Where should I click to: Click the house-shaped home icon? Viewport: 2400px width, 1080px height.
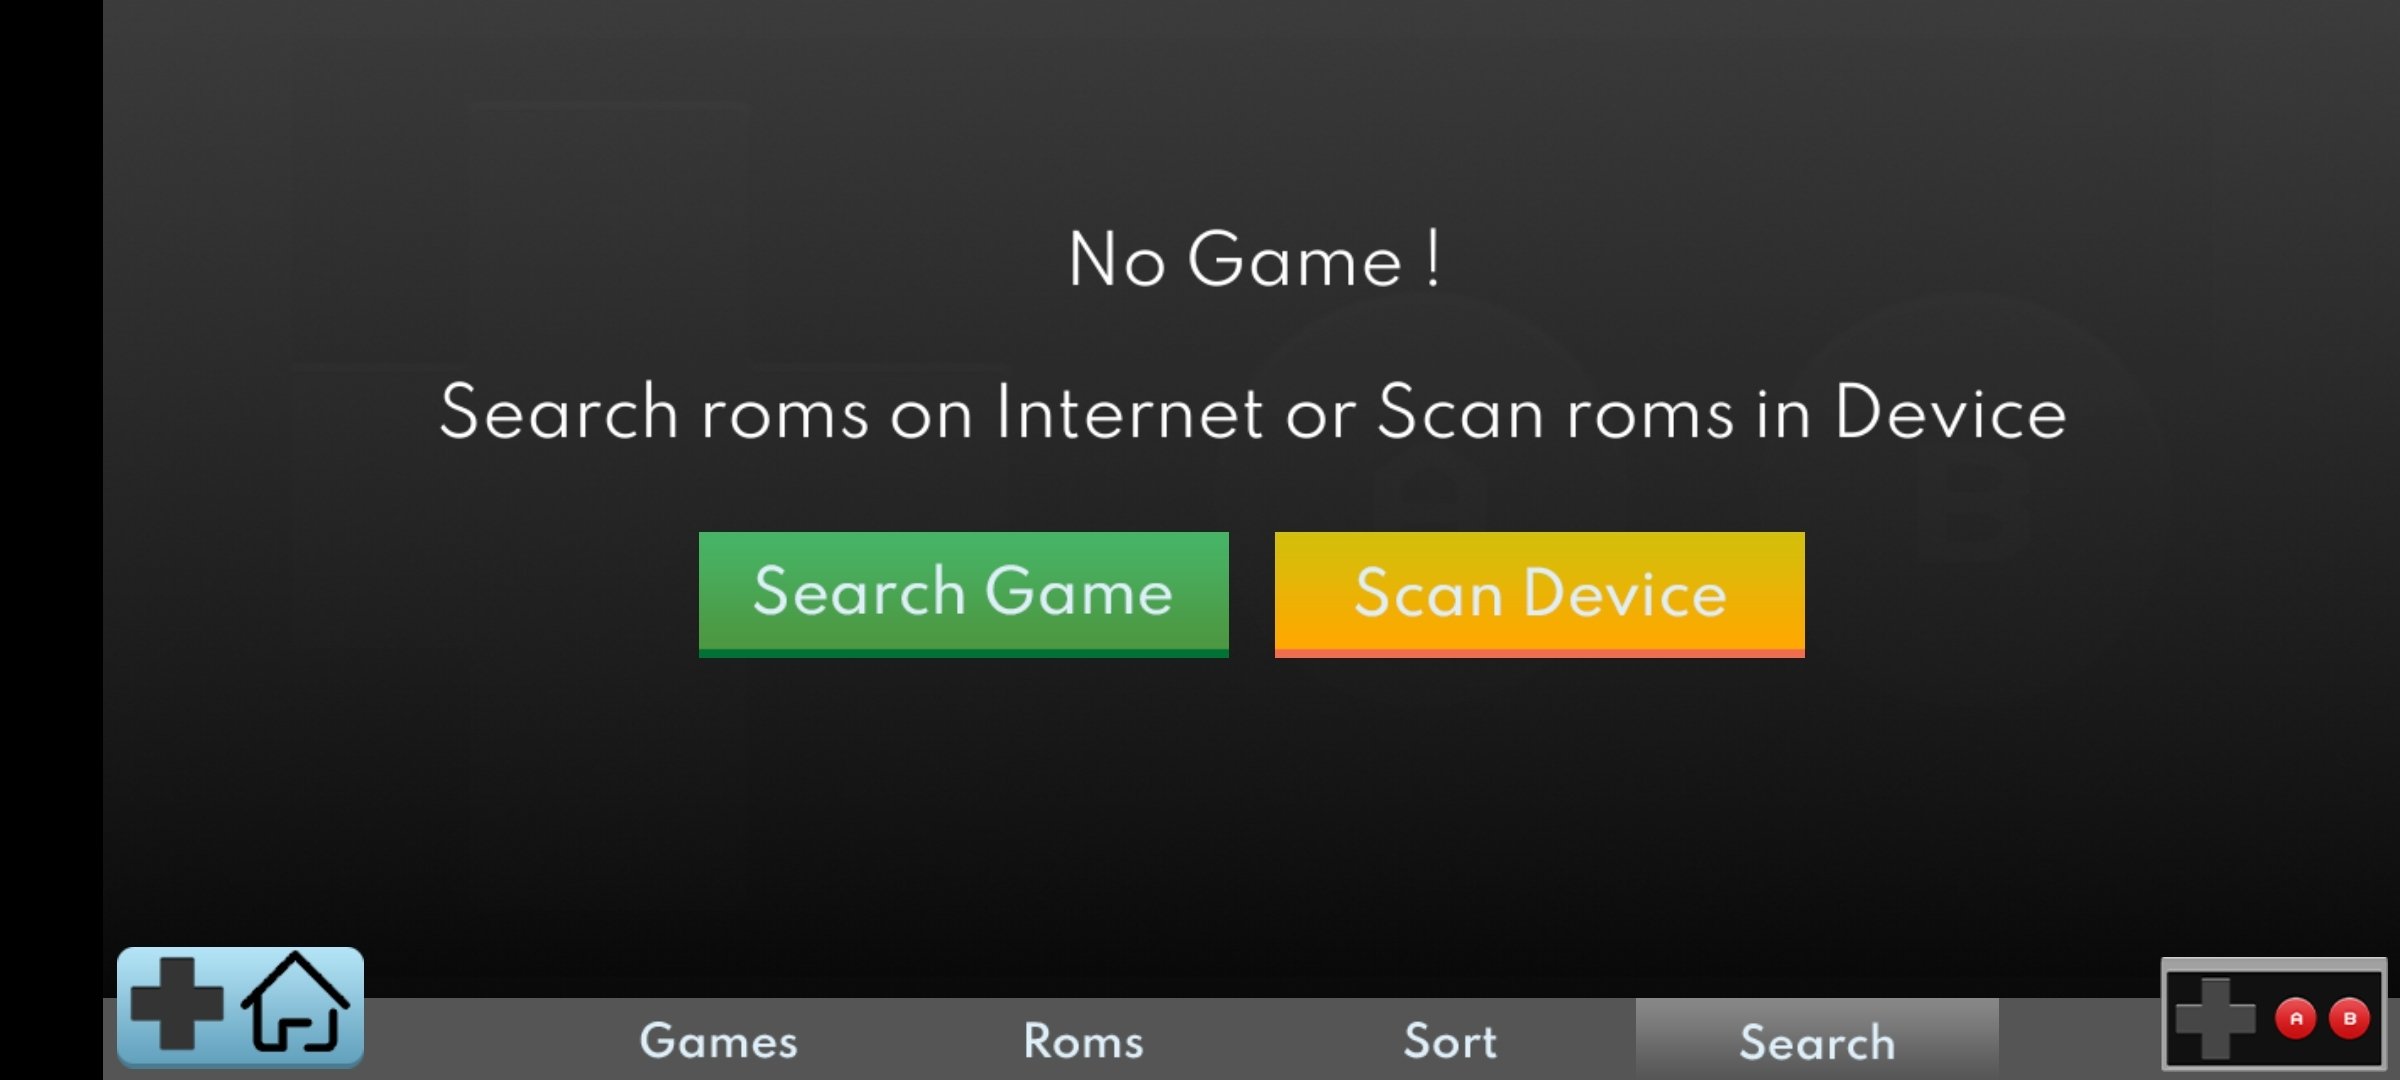tap(296, 1003)
